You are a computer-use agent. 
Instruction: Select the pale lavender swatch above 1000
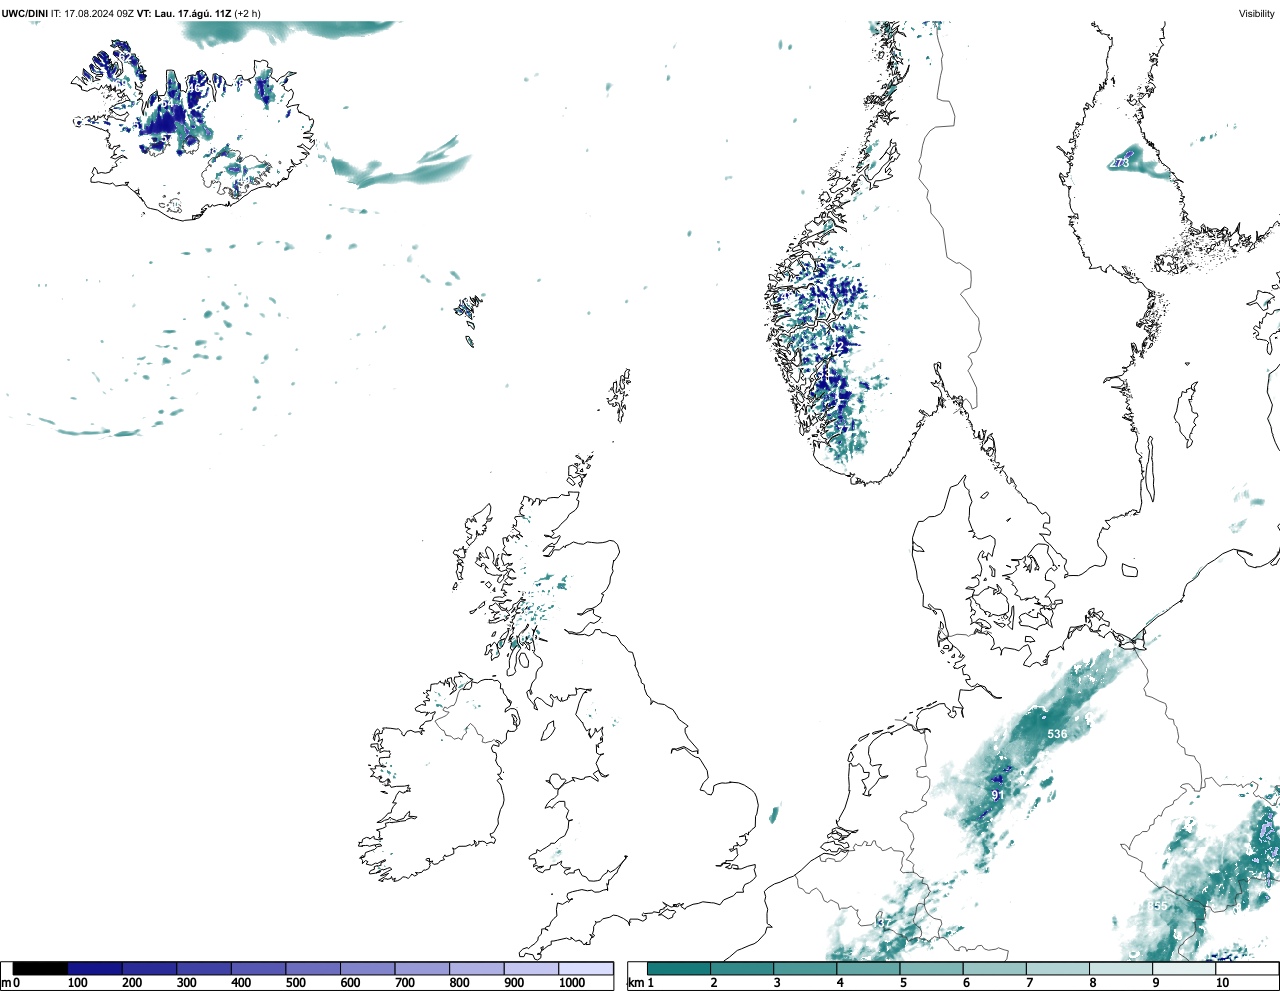click(586, 968)
